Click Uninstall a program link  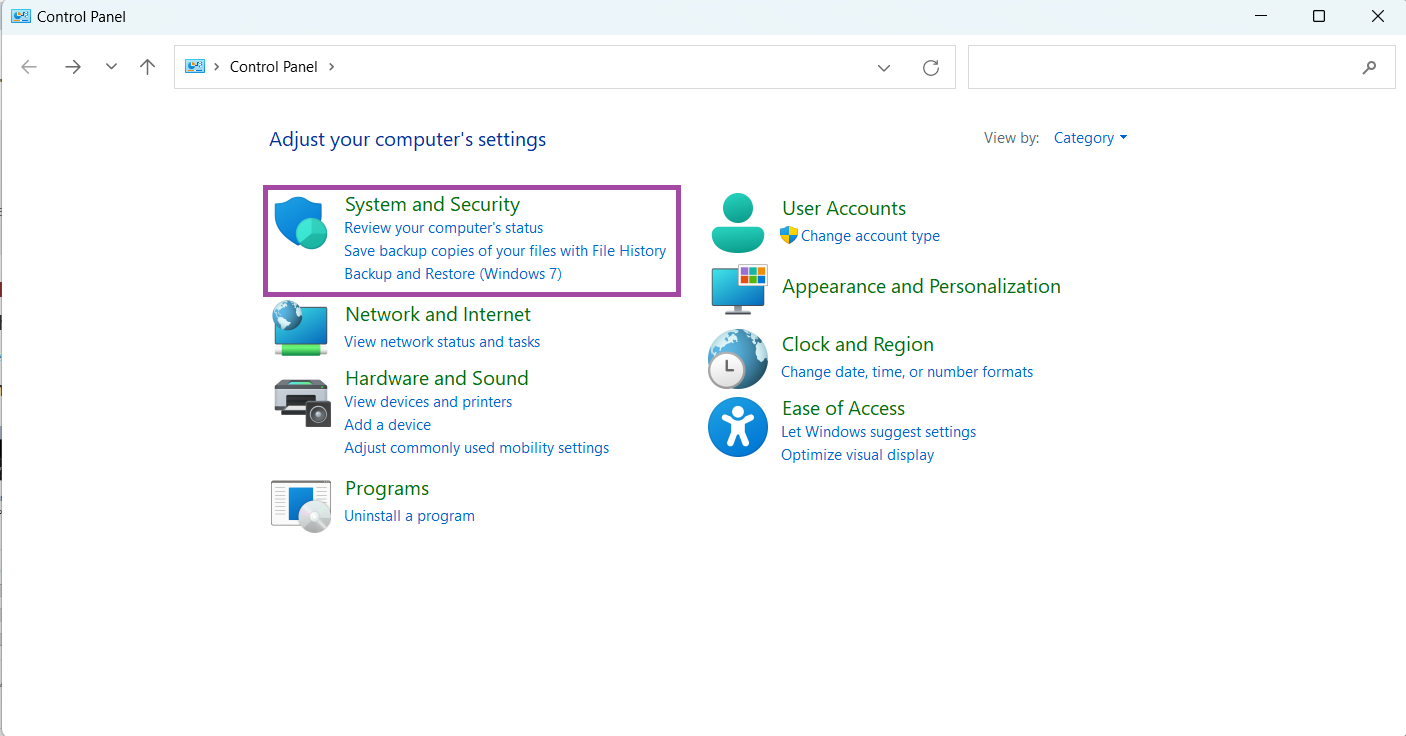[x=409, y=516]
